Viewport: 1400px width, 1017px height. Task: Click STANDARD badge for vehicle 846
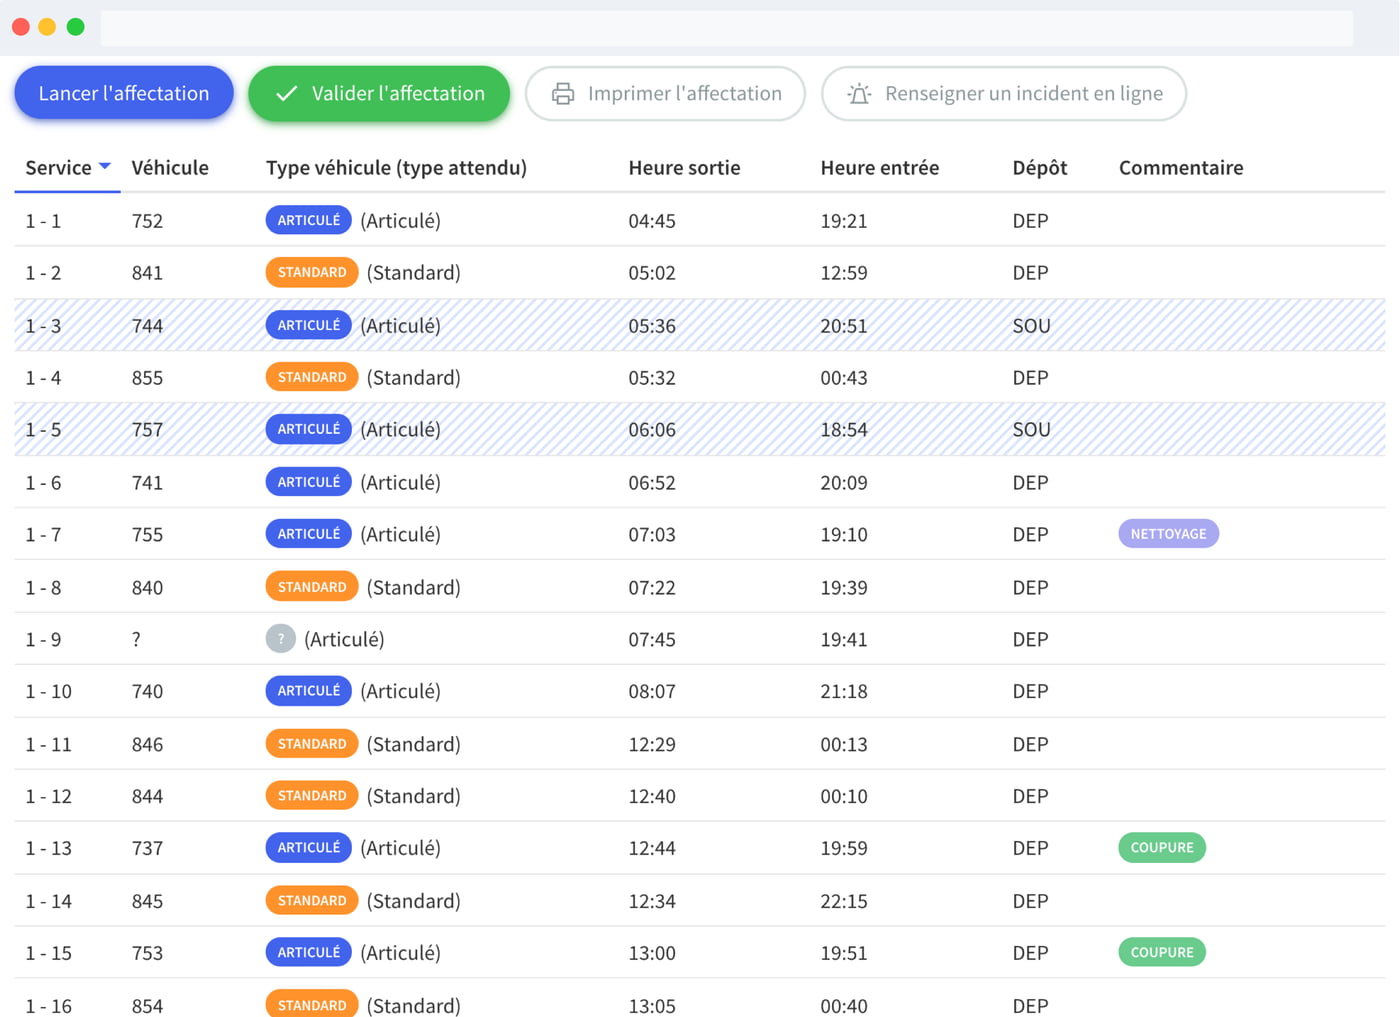312,744
